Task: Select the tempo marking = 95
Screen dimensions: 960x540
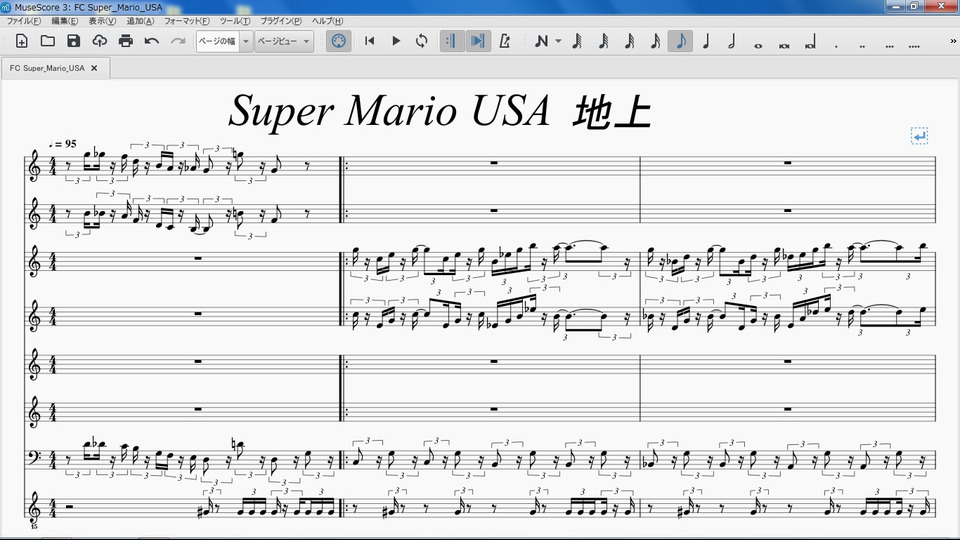Action: [62, 144]
